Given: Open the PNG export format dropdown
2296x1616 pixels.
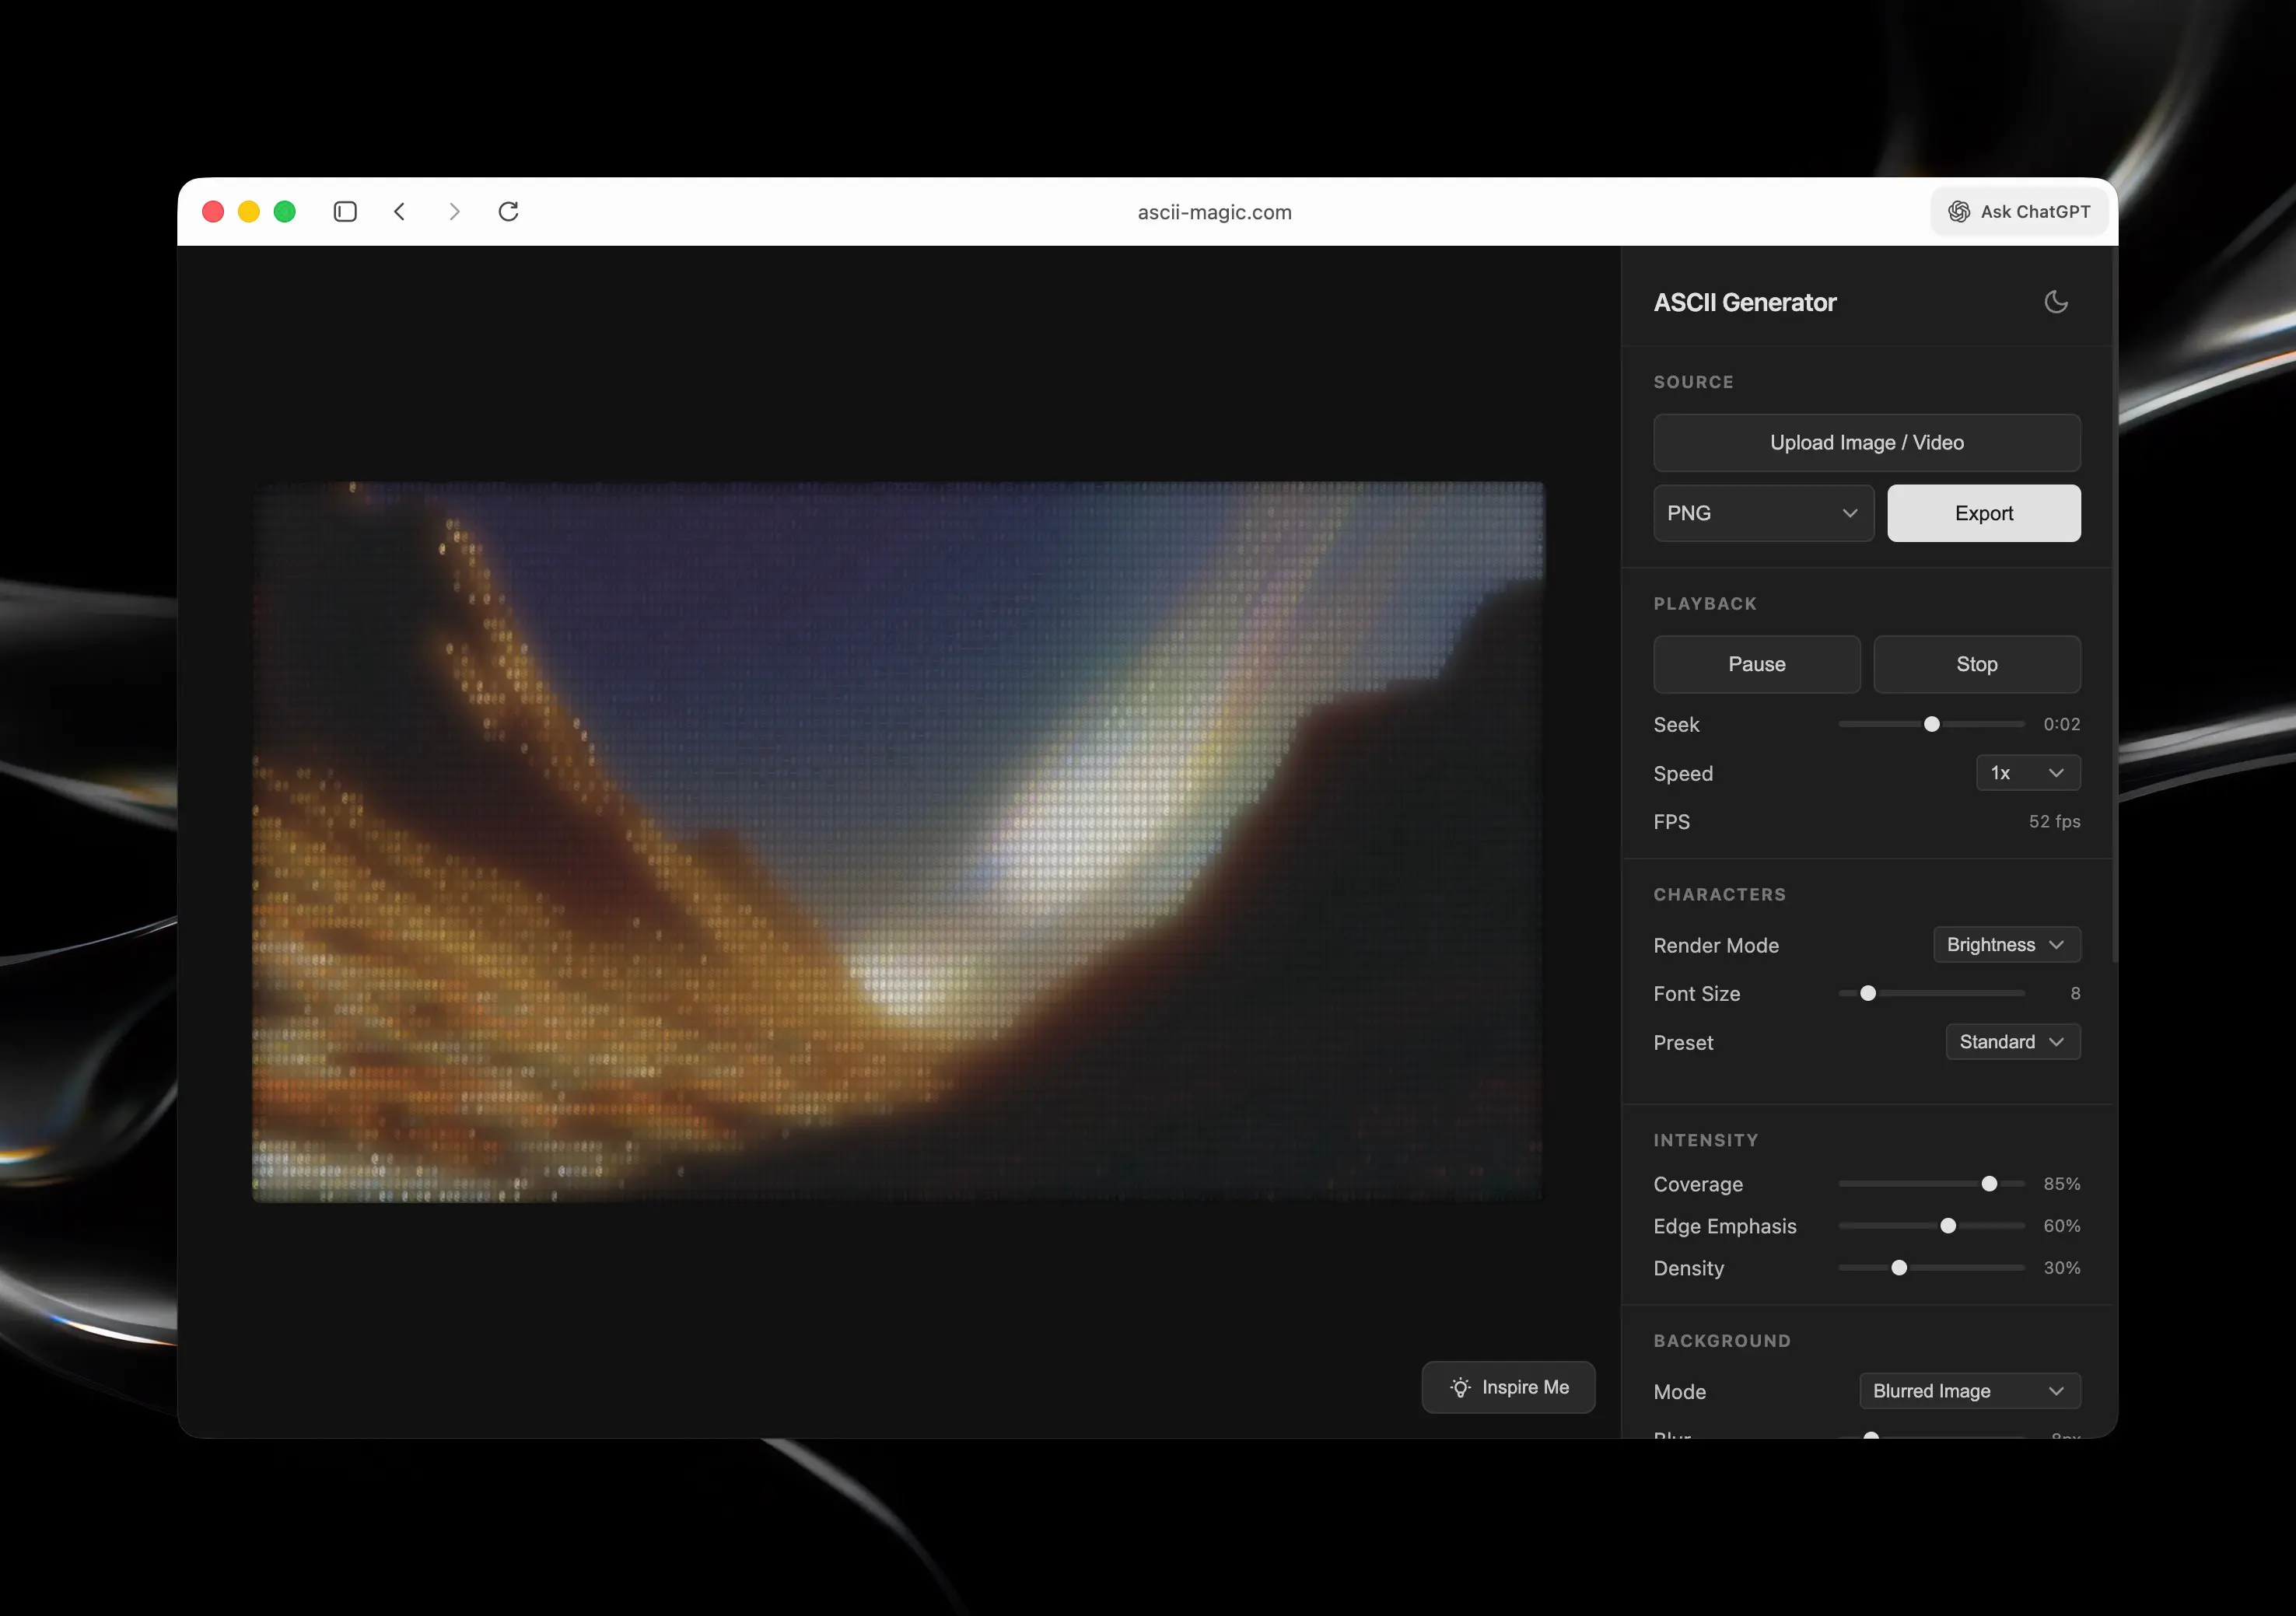Looking at the screenshot, I should (1762, 513).
